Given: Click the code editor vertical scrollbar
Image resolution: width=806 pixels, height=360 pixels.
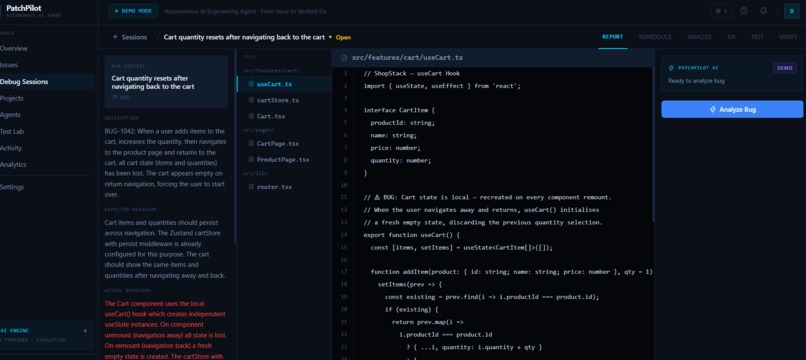Looking at the screenshot, I should point(653,144).
